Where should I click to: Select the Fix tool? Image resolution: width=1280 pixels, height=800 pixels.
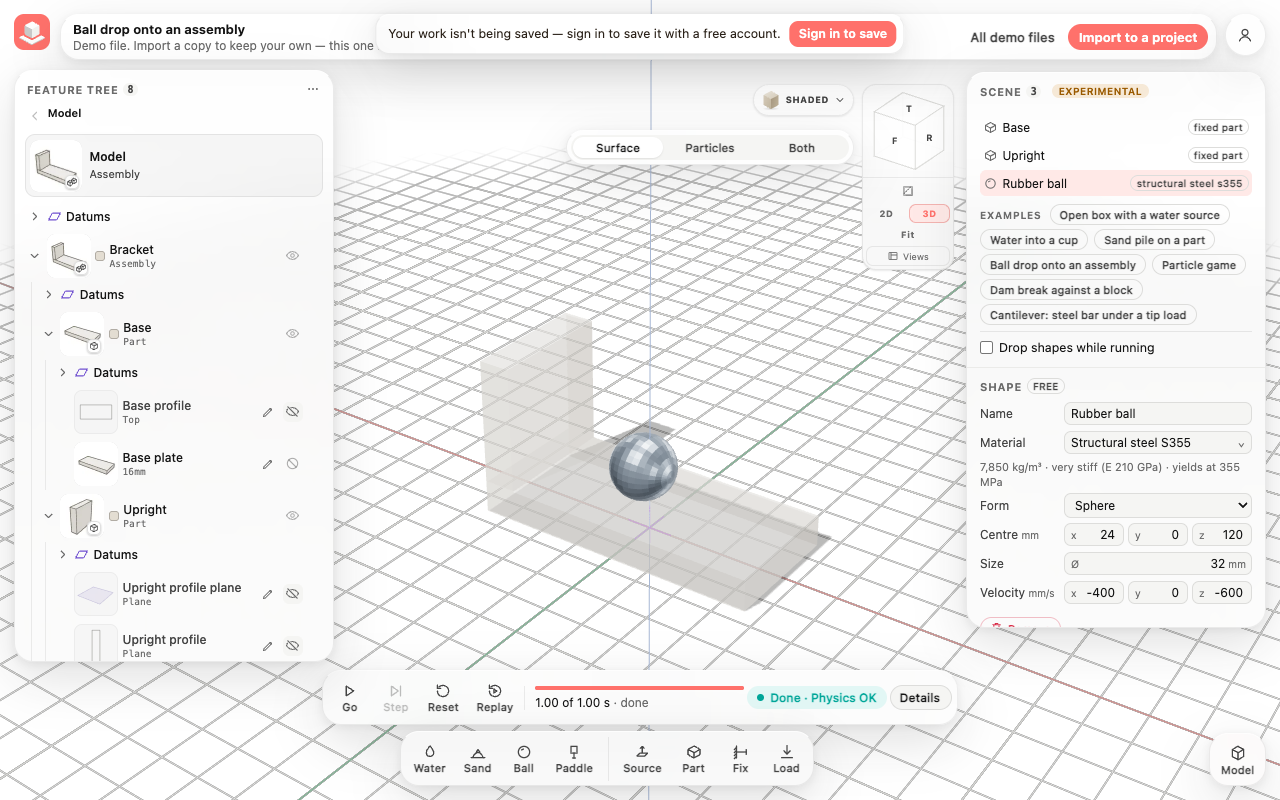(x=740, y=759)
